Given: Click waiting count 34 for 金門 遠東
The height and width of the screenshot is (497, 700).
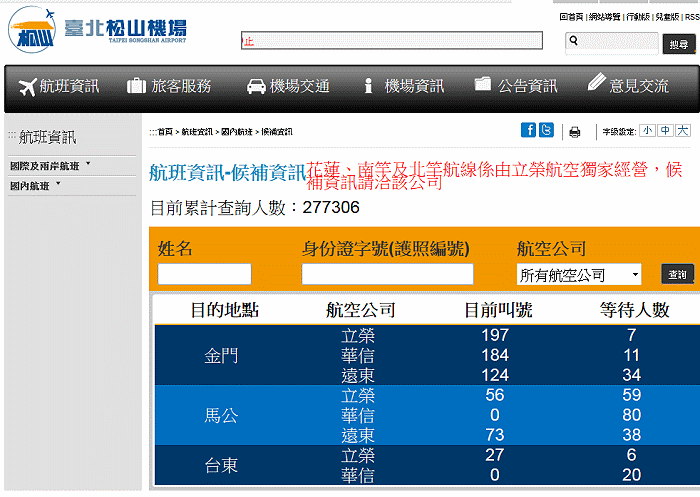Looking at the screenshot, I should (632, 375).
